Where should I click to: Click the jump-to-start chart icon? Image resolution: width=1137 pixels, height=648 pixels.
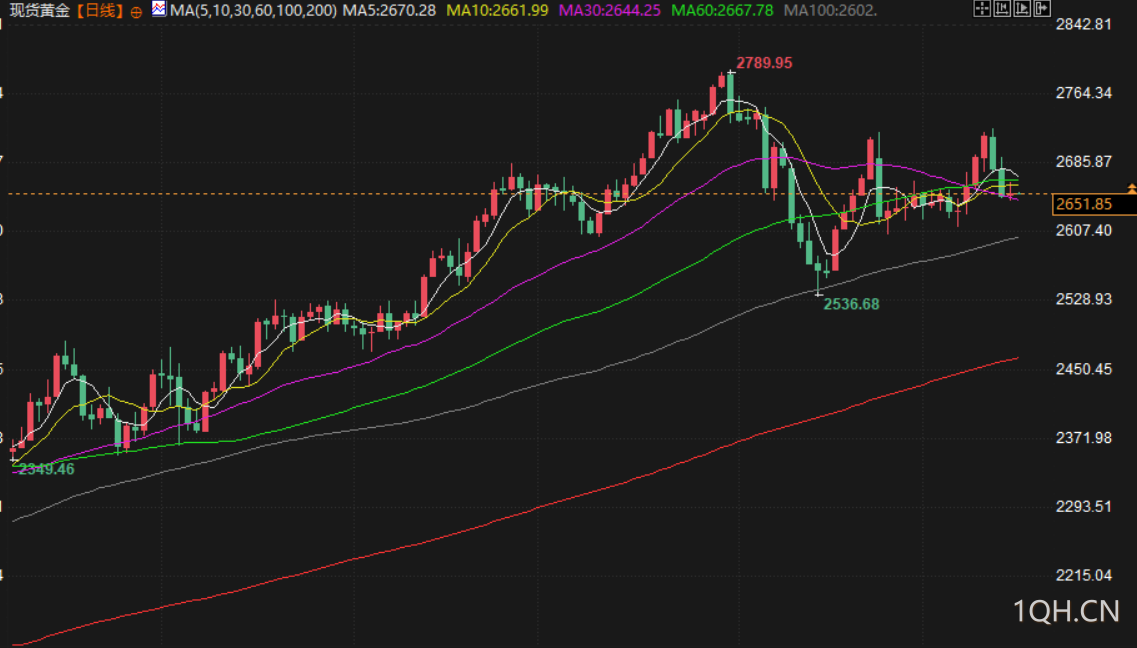[1002, 9]
